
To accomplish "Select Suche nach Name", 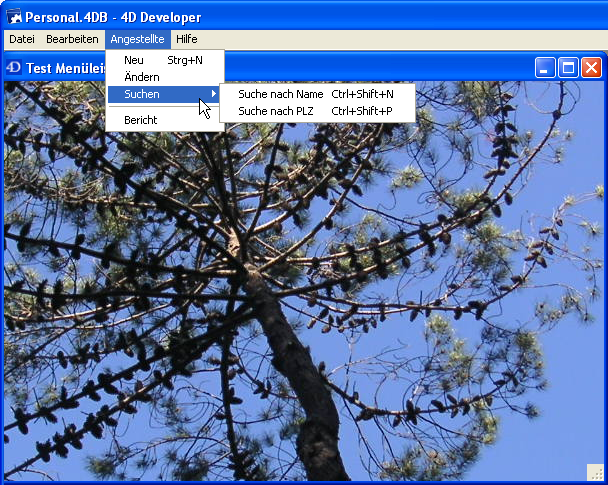I will (317, 94).
